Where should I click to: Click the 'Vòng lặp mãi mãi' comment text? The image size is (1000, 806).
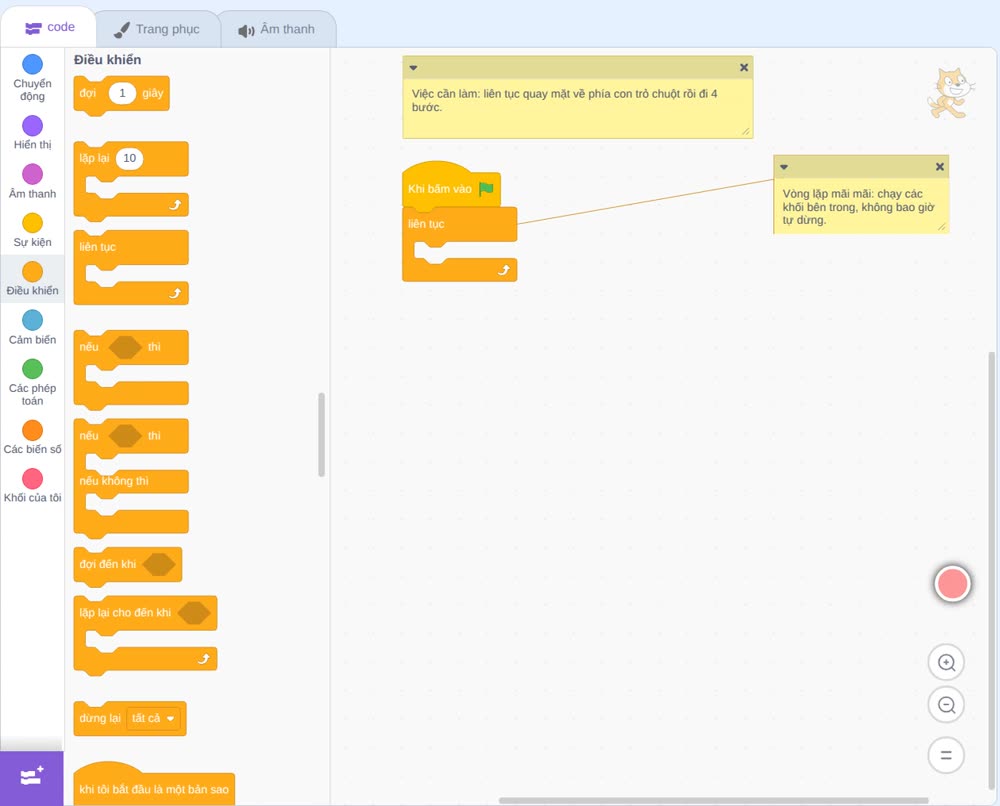click(x=861, y=206)
